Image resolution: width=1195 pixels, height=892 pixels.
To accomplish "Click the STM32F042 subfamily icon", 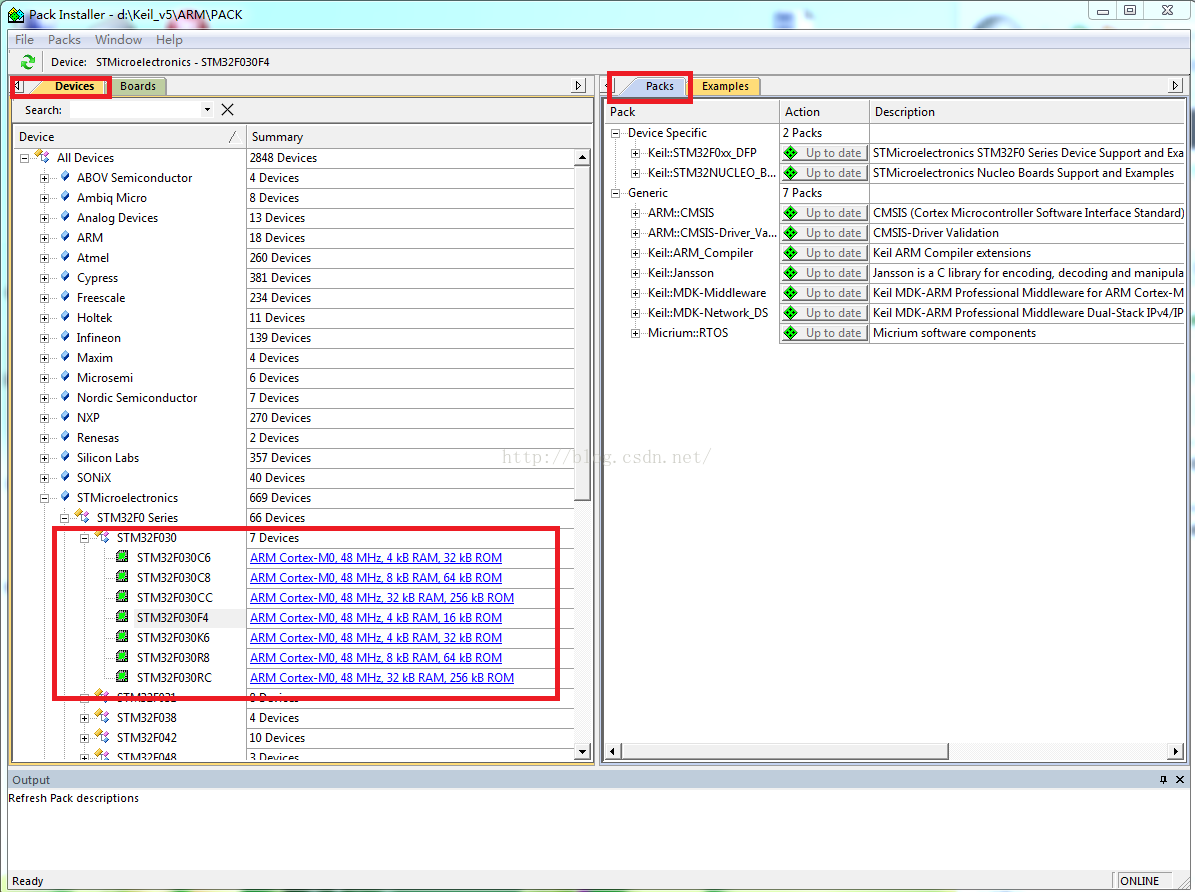I will pyautogui.click(x=102, y=736).
